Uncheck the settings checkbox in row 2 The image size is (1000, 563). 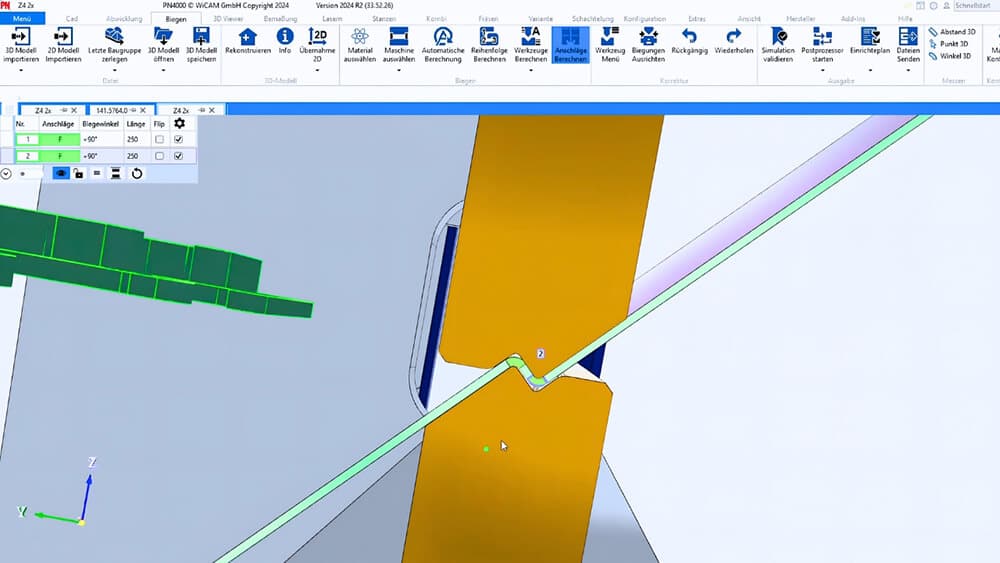(179, 156)
